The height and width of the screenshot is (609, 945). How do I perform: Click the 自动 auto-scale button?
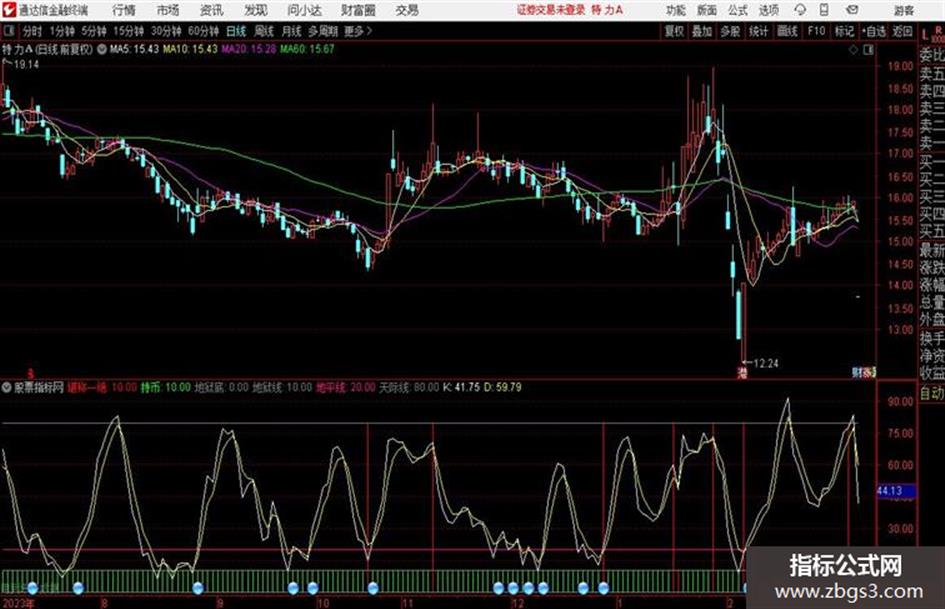click(x=932, y=393)
